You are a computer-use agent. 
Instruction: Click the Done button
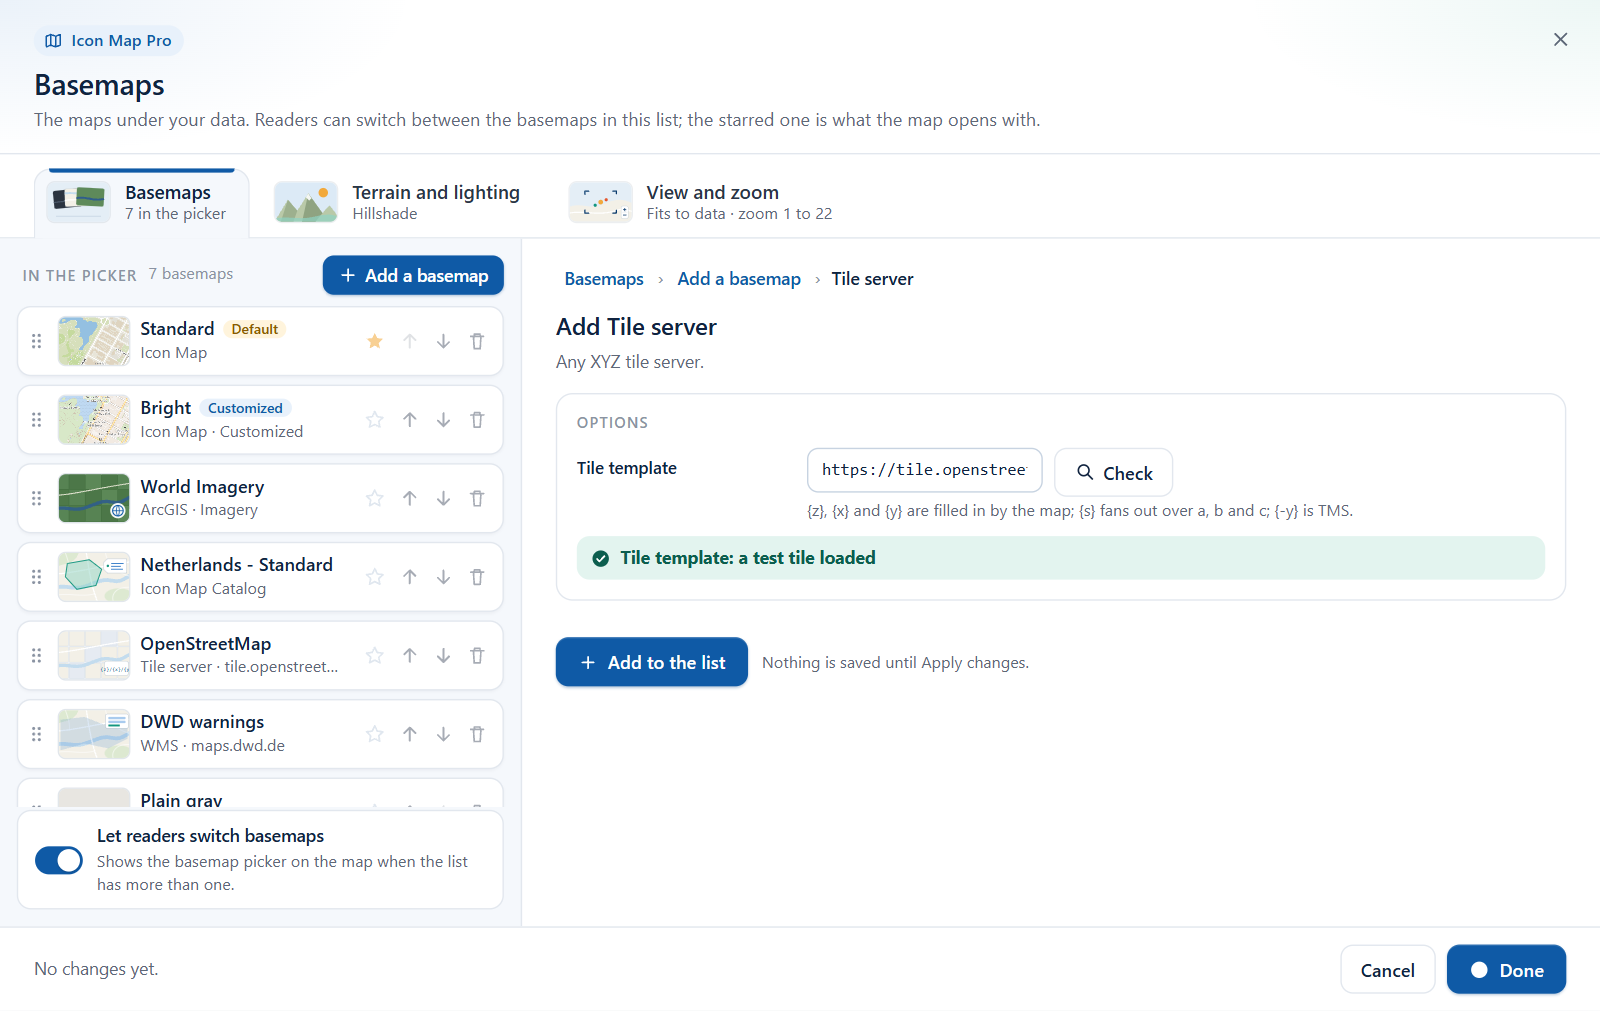pos(1506,970)
